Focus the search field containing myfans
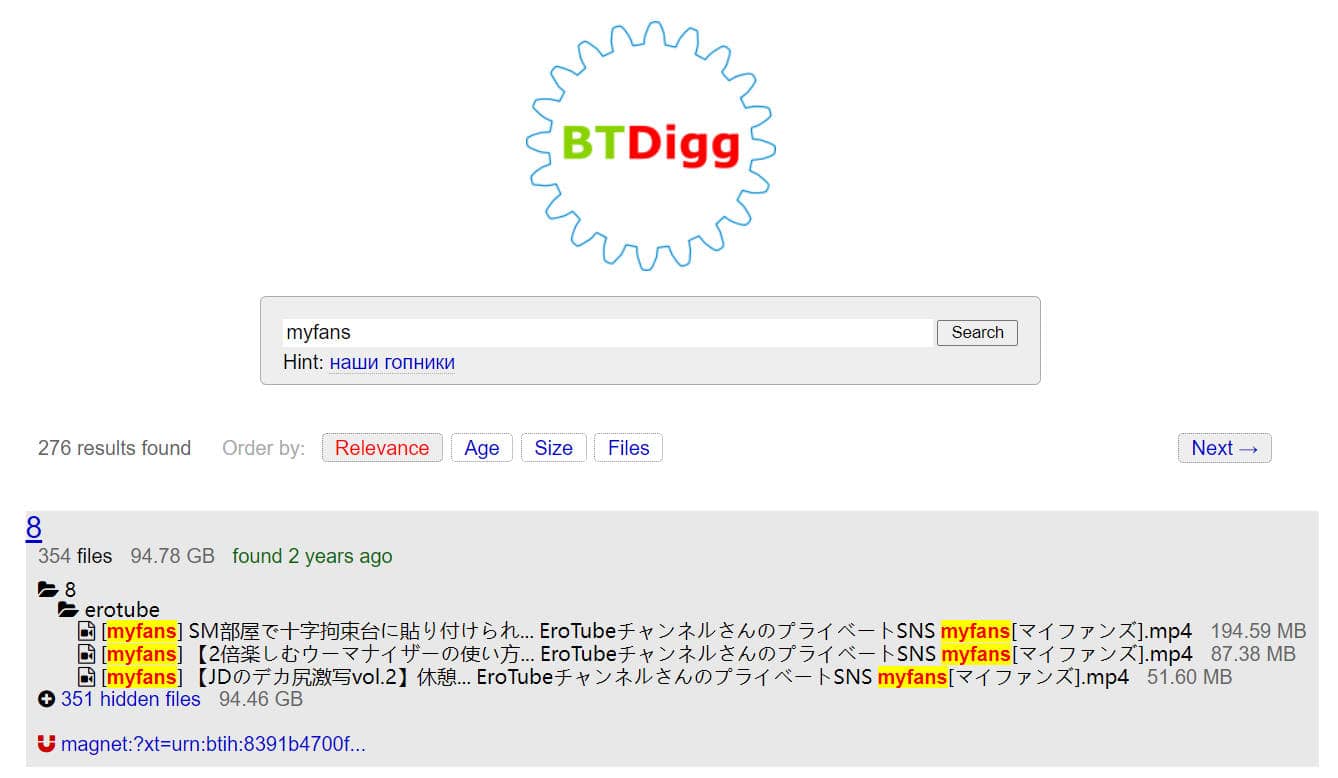 pos(607,333)
